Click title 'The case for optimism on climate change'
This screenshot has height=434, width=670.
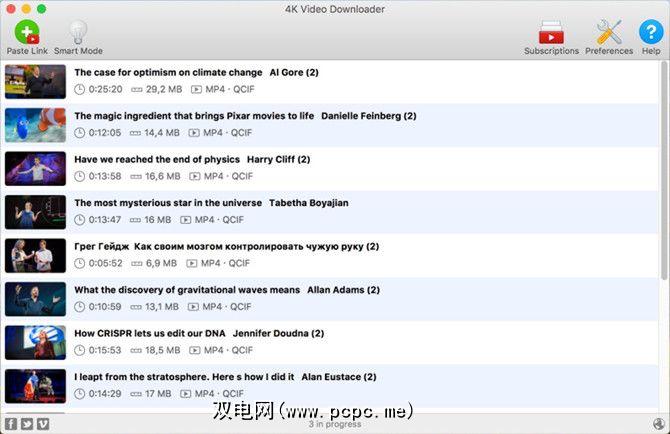pyautogui.click(x=168, y=73)
